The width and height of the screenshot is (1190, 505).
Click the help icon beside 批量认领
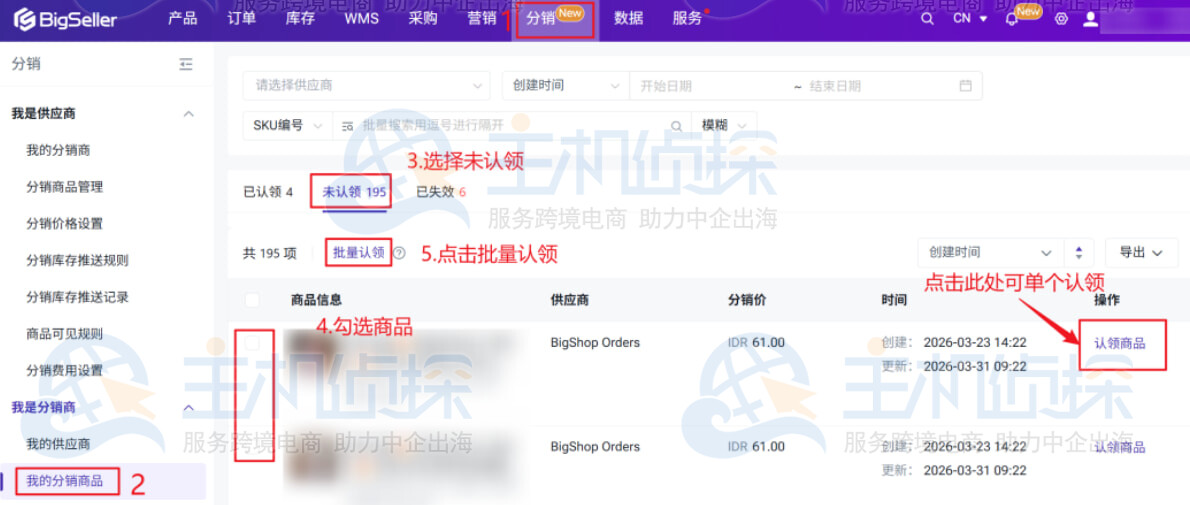point(399,253)
